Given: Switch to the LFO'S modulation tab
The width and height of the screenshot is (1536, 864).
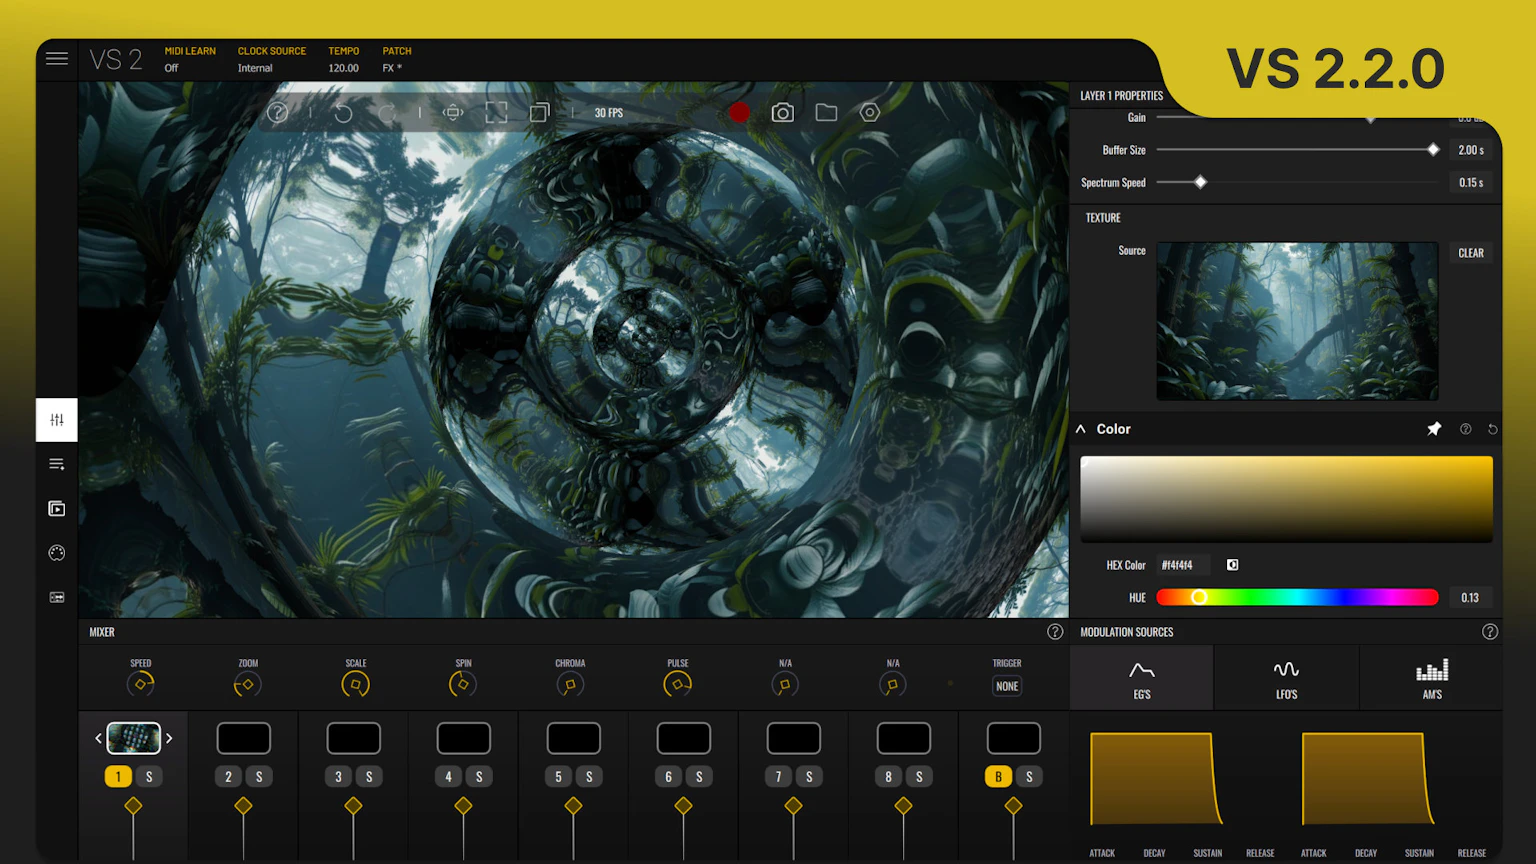Looking at the screenshot, I should tap(1286, 678).
